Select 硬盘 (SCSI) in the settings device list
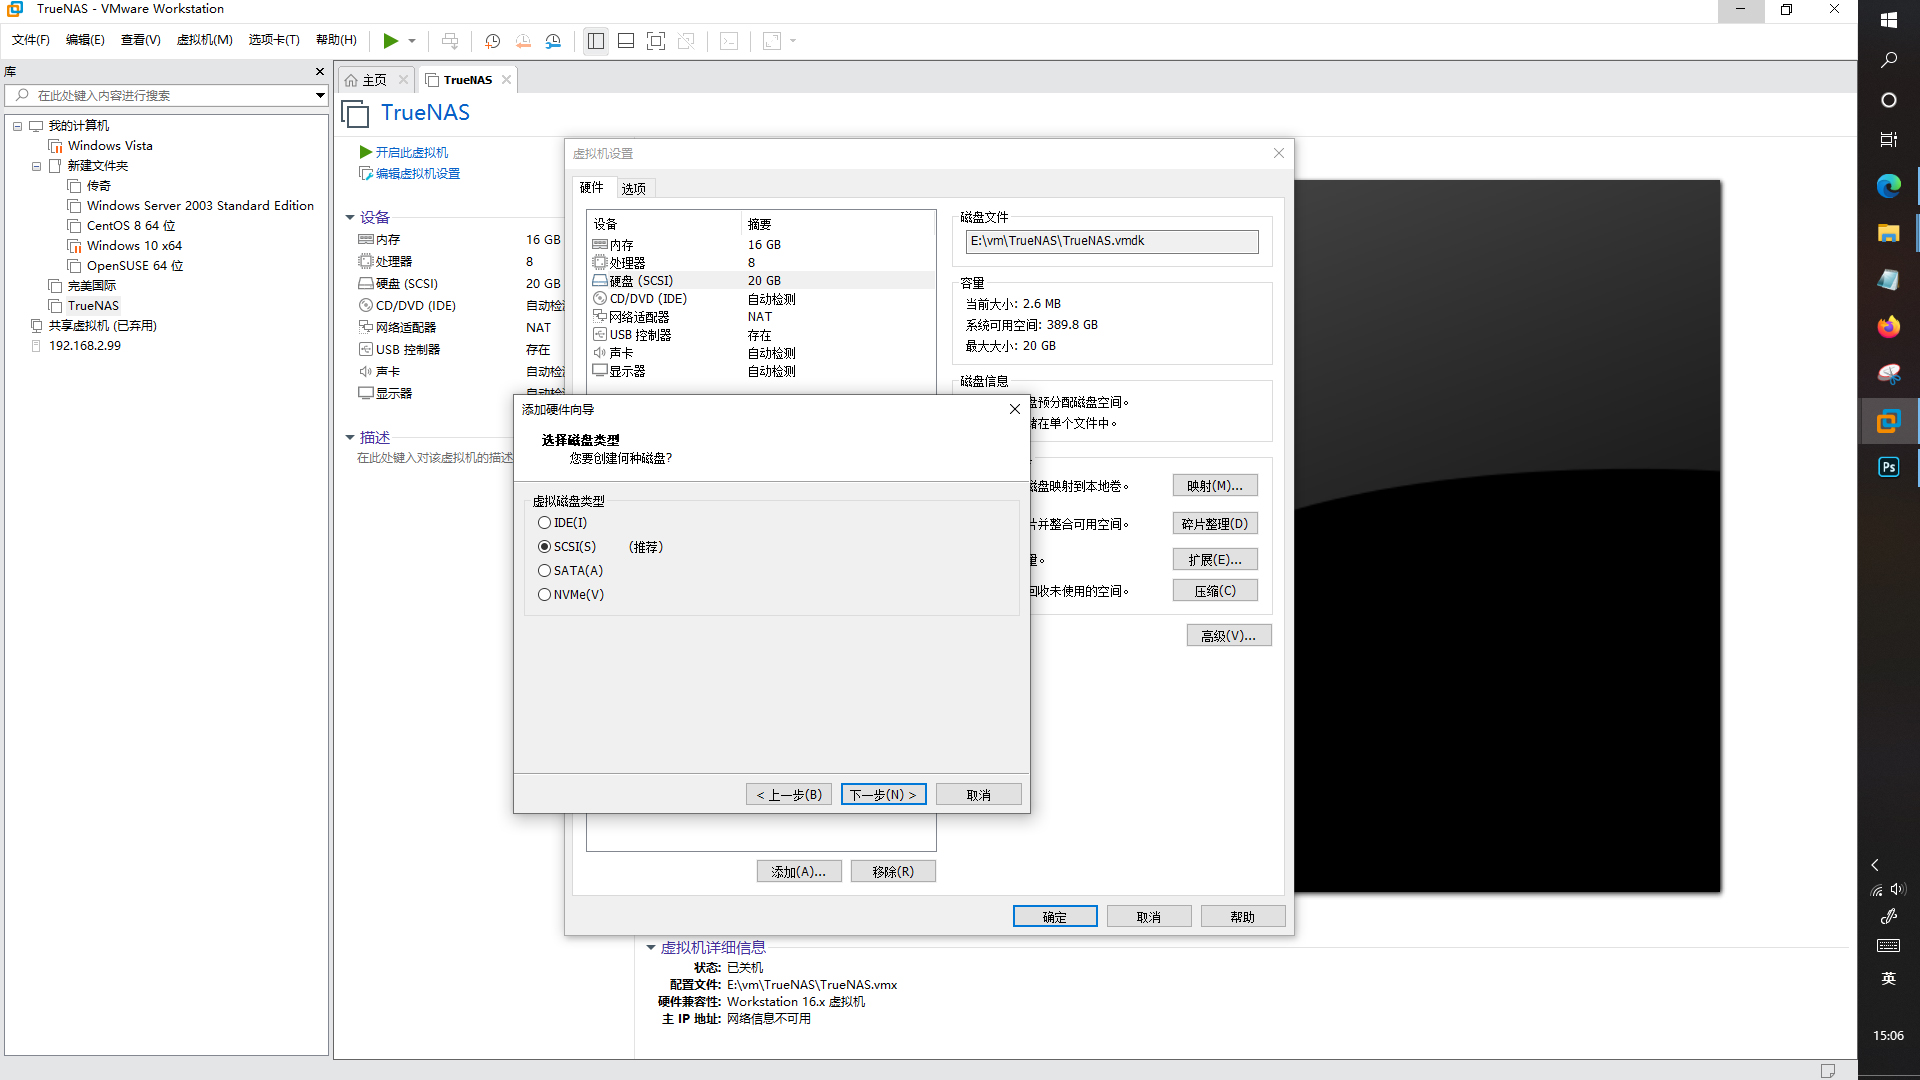The width and height of the screenshot is (1920, 1080). tap(762, 281)
